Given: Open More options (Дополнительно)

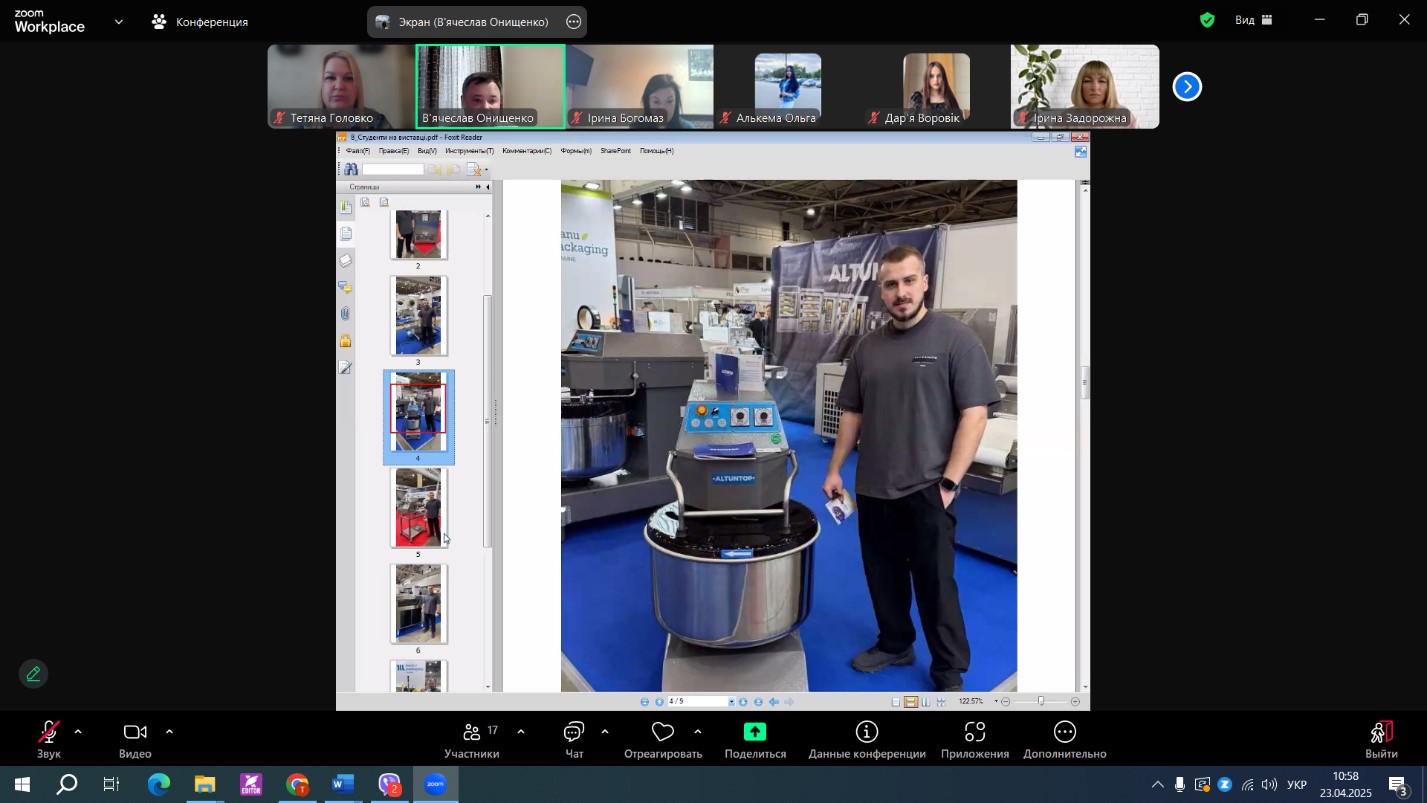Looking at the screenshot, I should [1065, 742].
